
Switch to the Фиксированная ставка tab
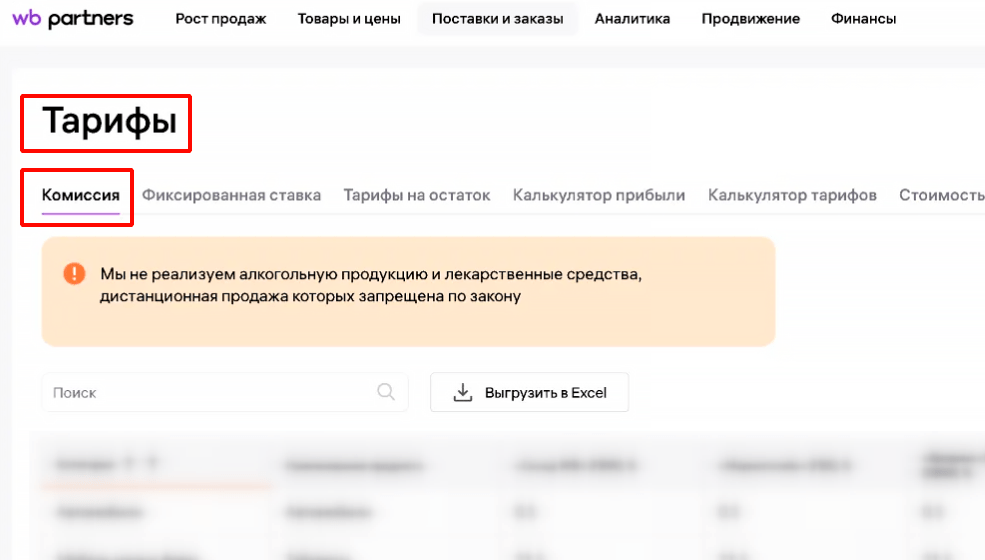pyautogui.click(x=231, y=195)
